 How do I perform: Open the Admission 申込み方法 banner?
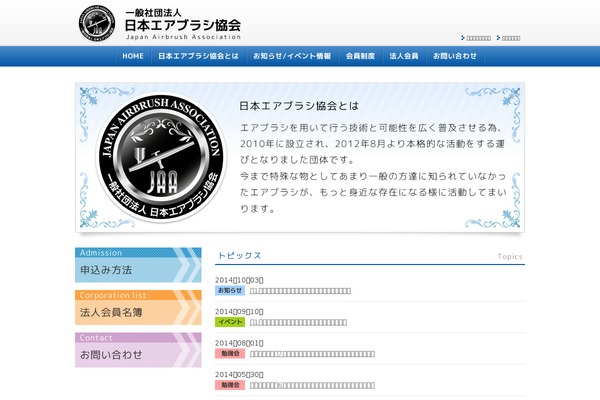(x=138, y=265)
